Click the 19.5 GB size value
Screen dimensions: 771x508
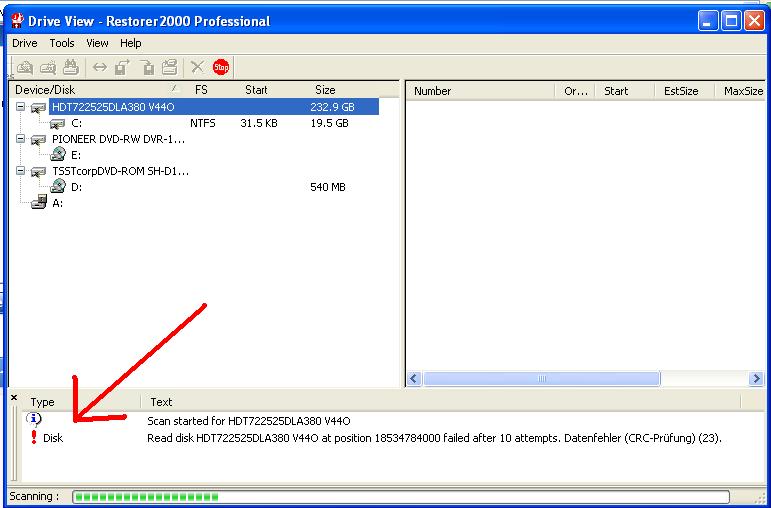(329, 123)
